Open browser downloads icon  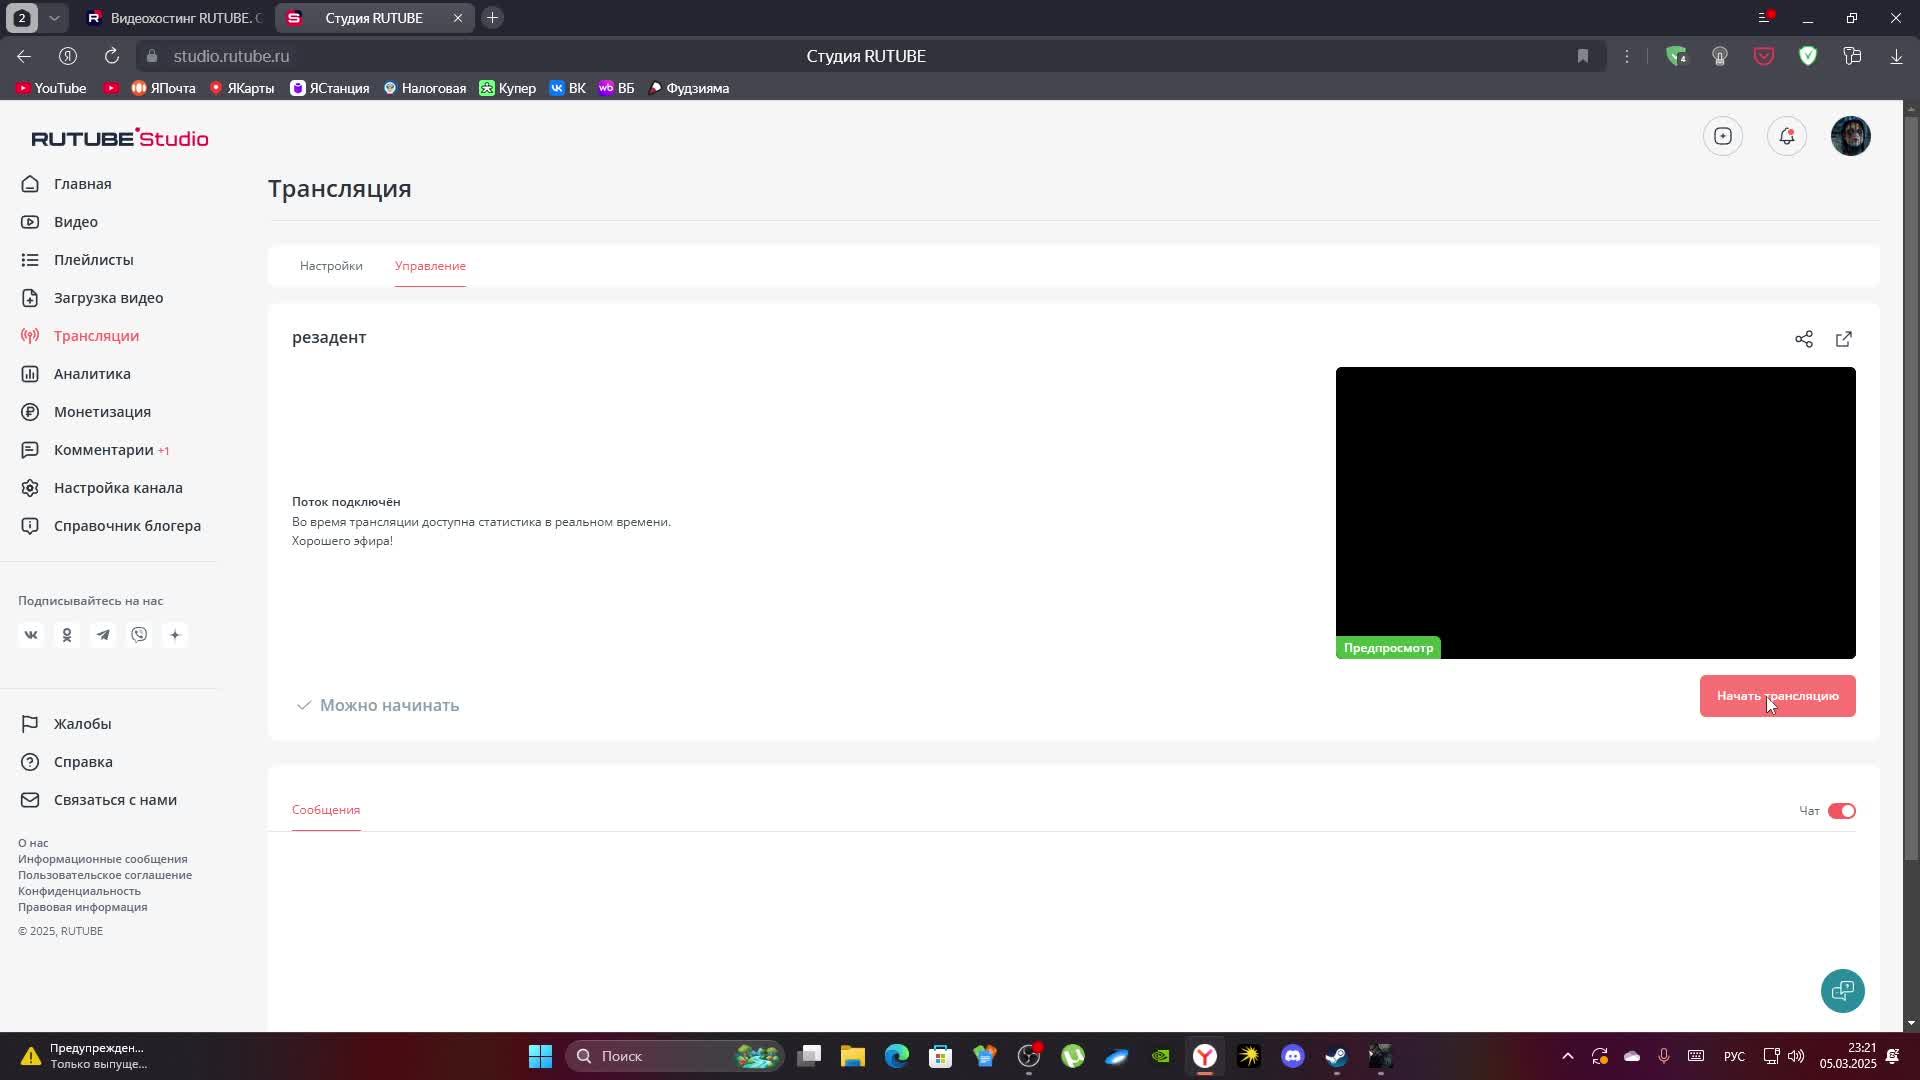1896,56
